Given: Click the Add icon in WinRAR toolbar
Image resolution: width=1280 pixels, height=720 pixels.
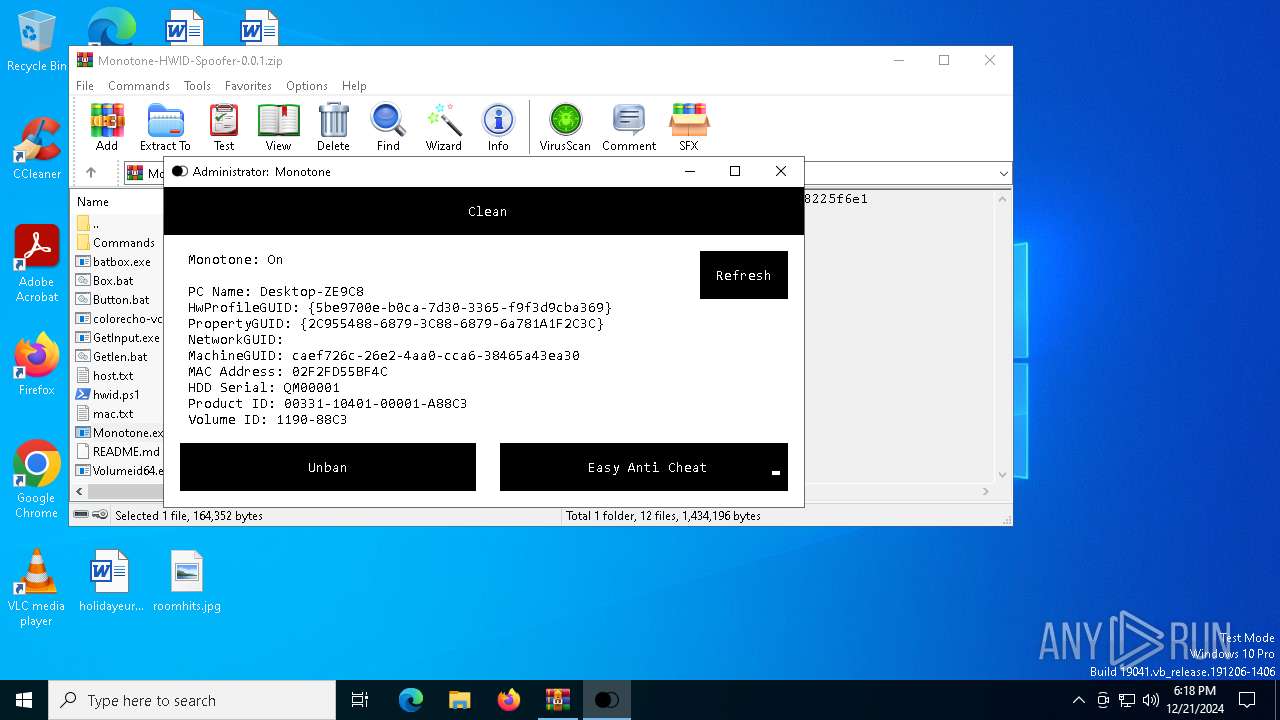Looking at the screenshot, I should point(107,127).
